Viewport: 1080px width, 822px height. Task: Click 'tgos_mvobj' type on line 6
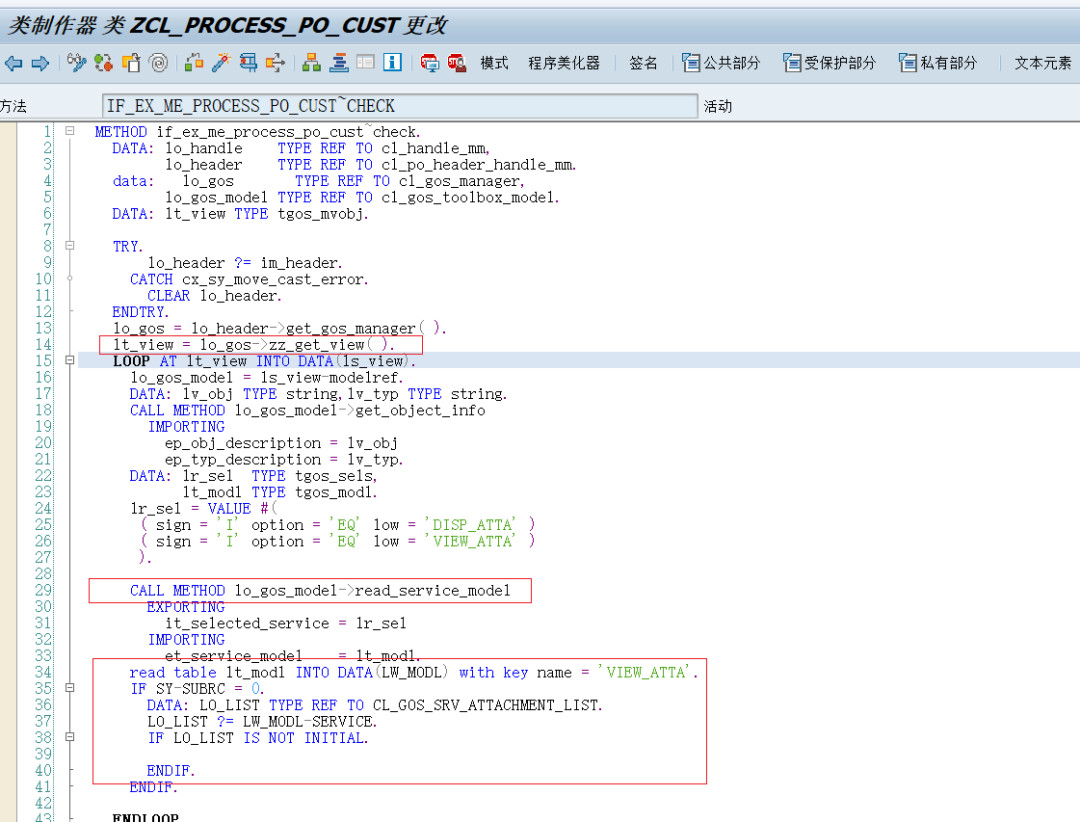[x=320, y=214]
